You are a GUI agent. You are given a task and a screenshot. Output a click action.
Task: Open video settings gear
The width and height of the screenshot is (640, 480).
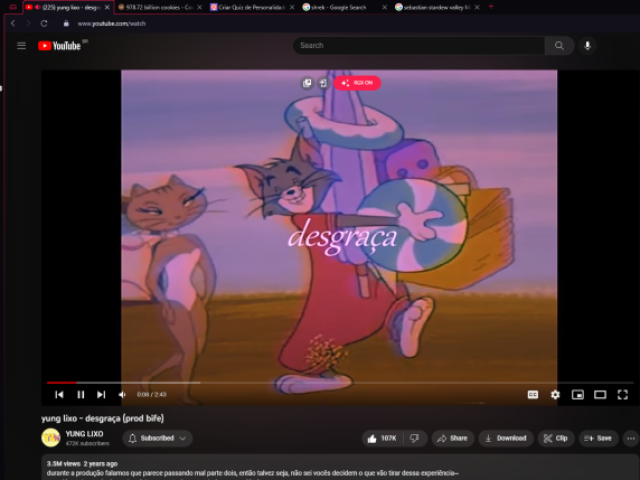click(x=555, y=394)
